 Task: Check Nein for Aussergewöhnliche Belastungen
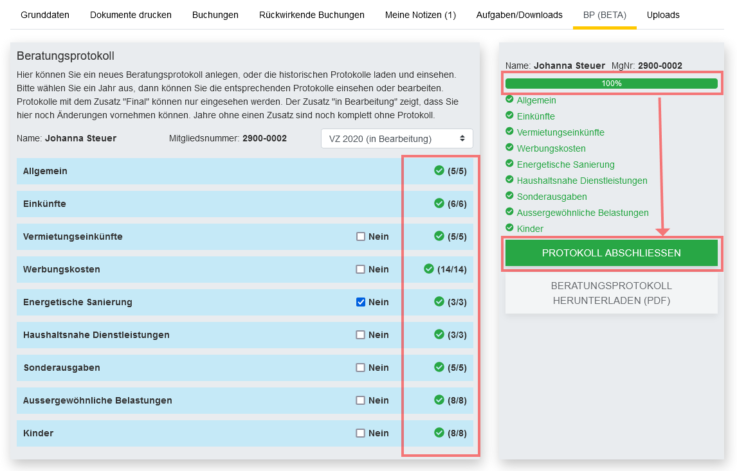361,400
